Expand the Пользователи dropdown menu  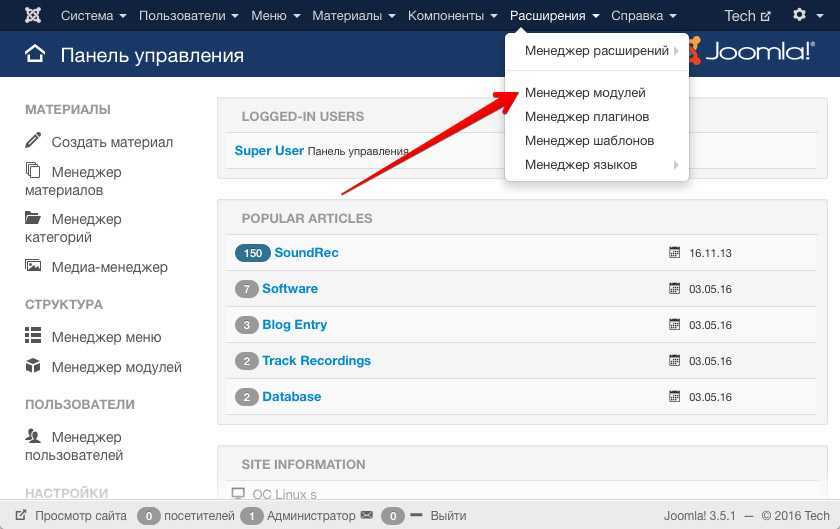(x=188, y=16)
